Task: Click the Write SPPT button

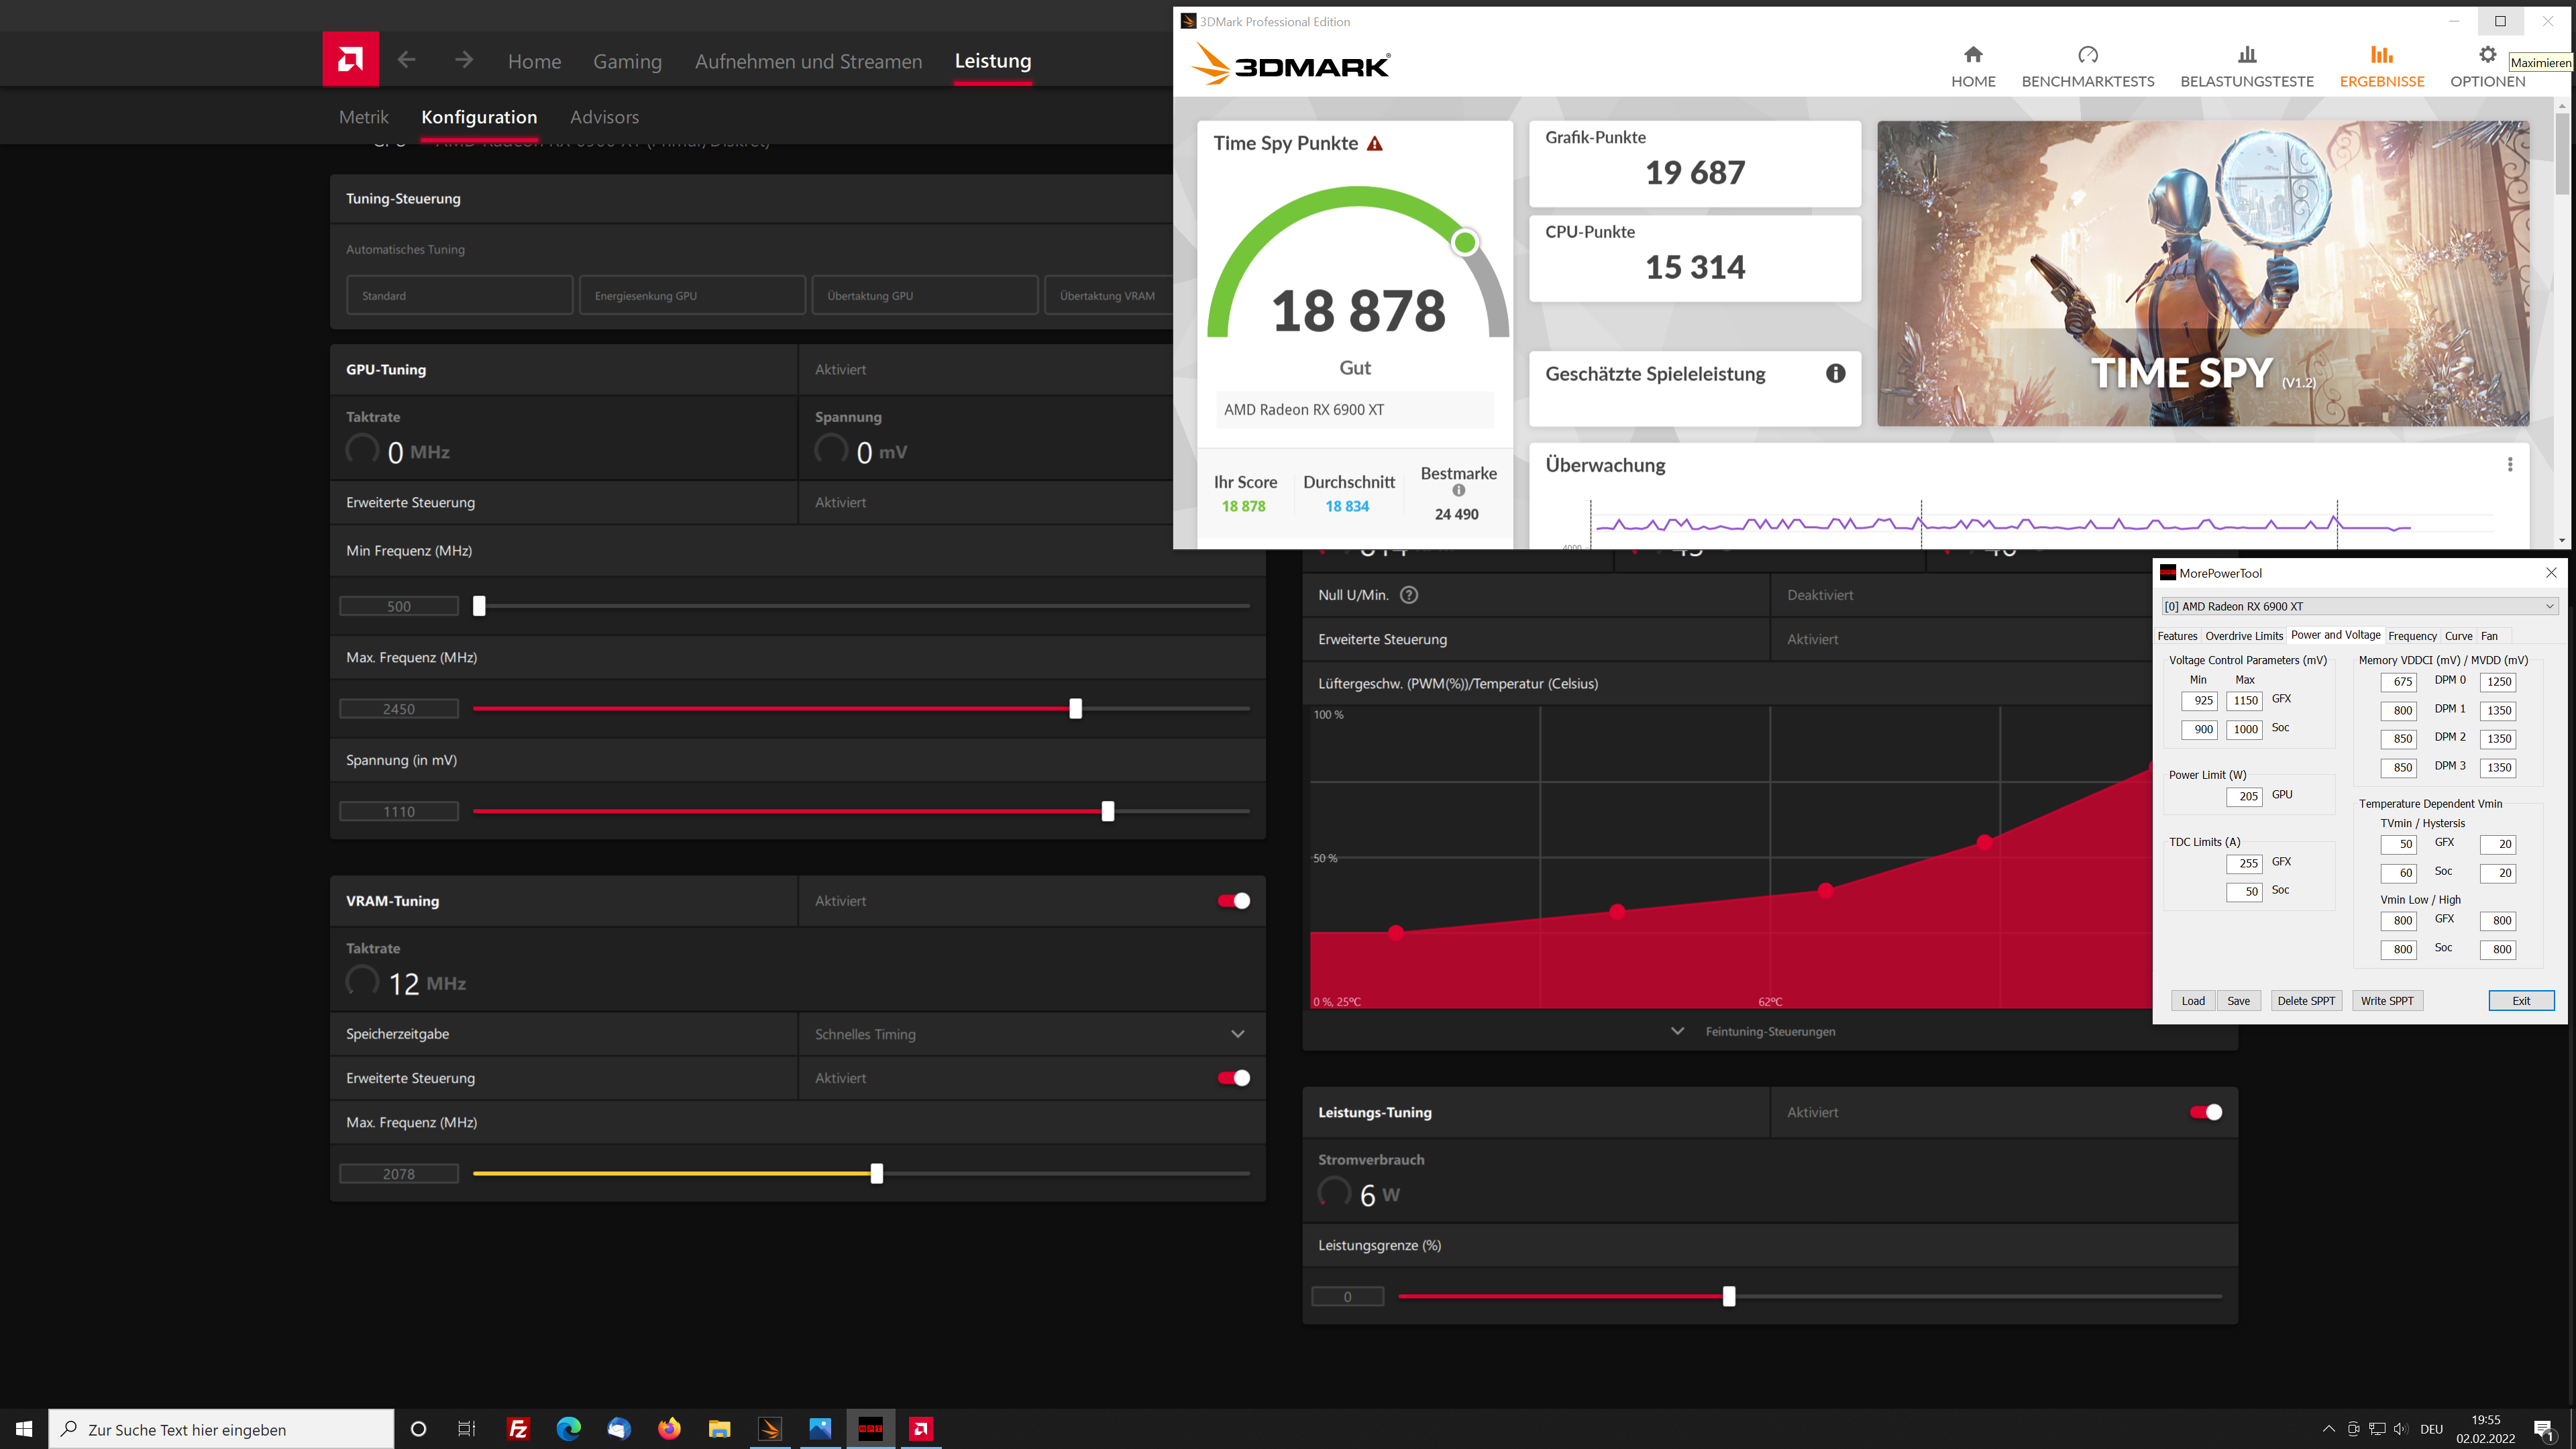Action: (x=2387, y=1000)
